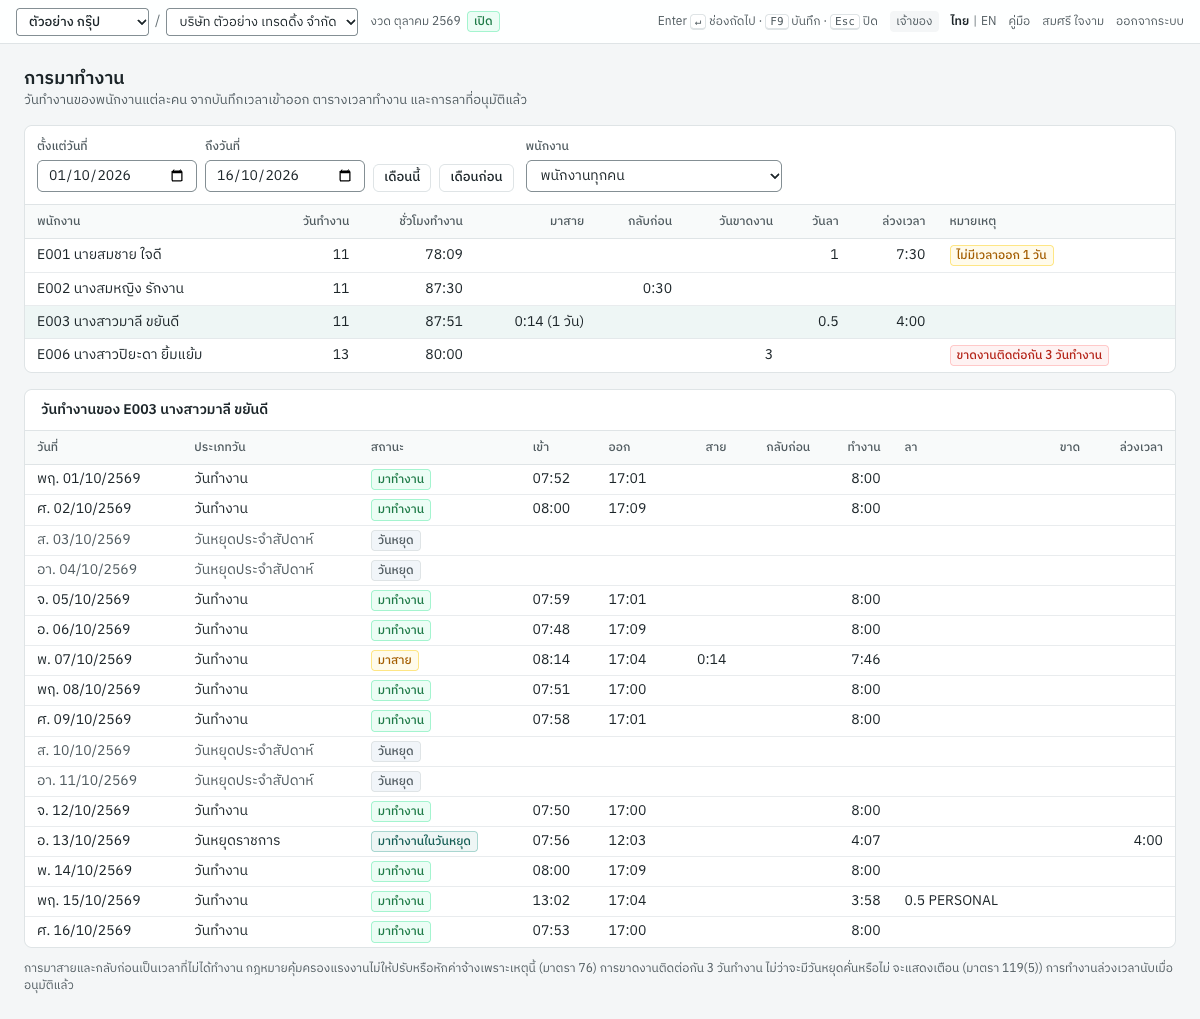Click the 7:30 overtime value for E001
The width and height of the screenshot is (1200, 1019).
click(x=910, y=255)
